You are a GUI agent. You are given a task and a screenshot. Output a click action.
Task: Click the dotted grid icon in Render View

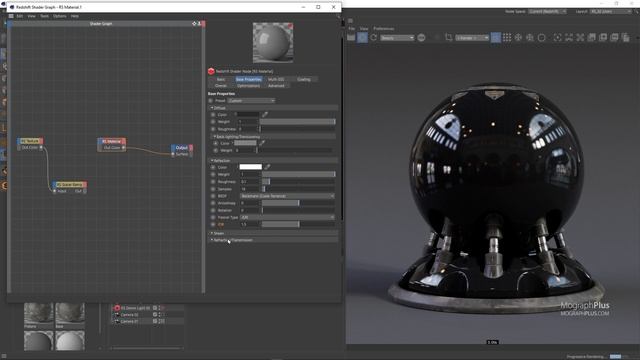coord(507,38)
